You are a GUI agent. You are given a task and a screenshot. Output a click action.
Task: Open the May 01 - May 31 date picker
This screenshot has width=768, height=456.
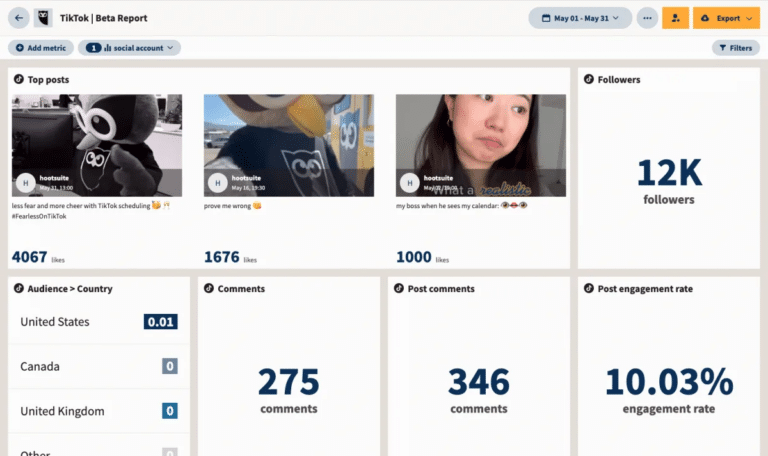[580, 18]
